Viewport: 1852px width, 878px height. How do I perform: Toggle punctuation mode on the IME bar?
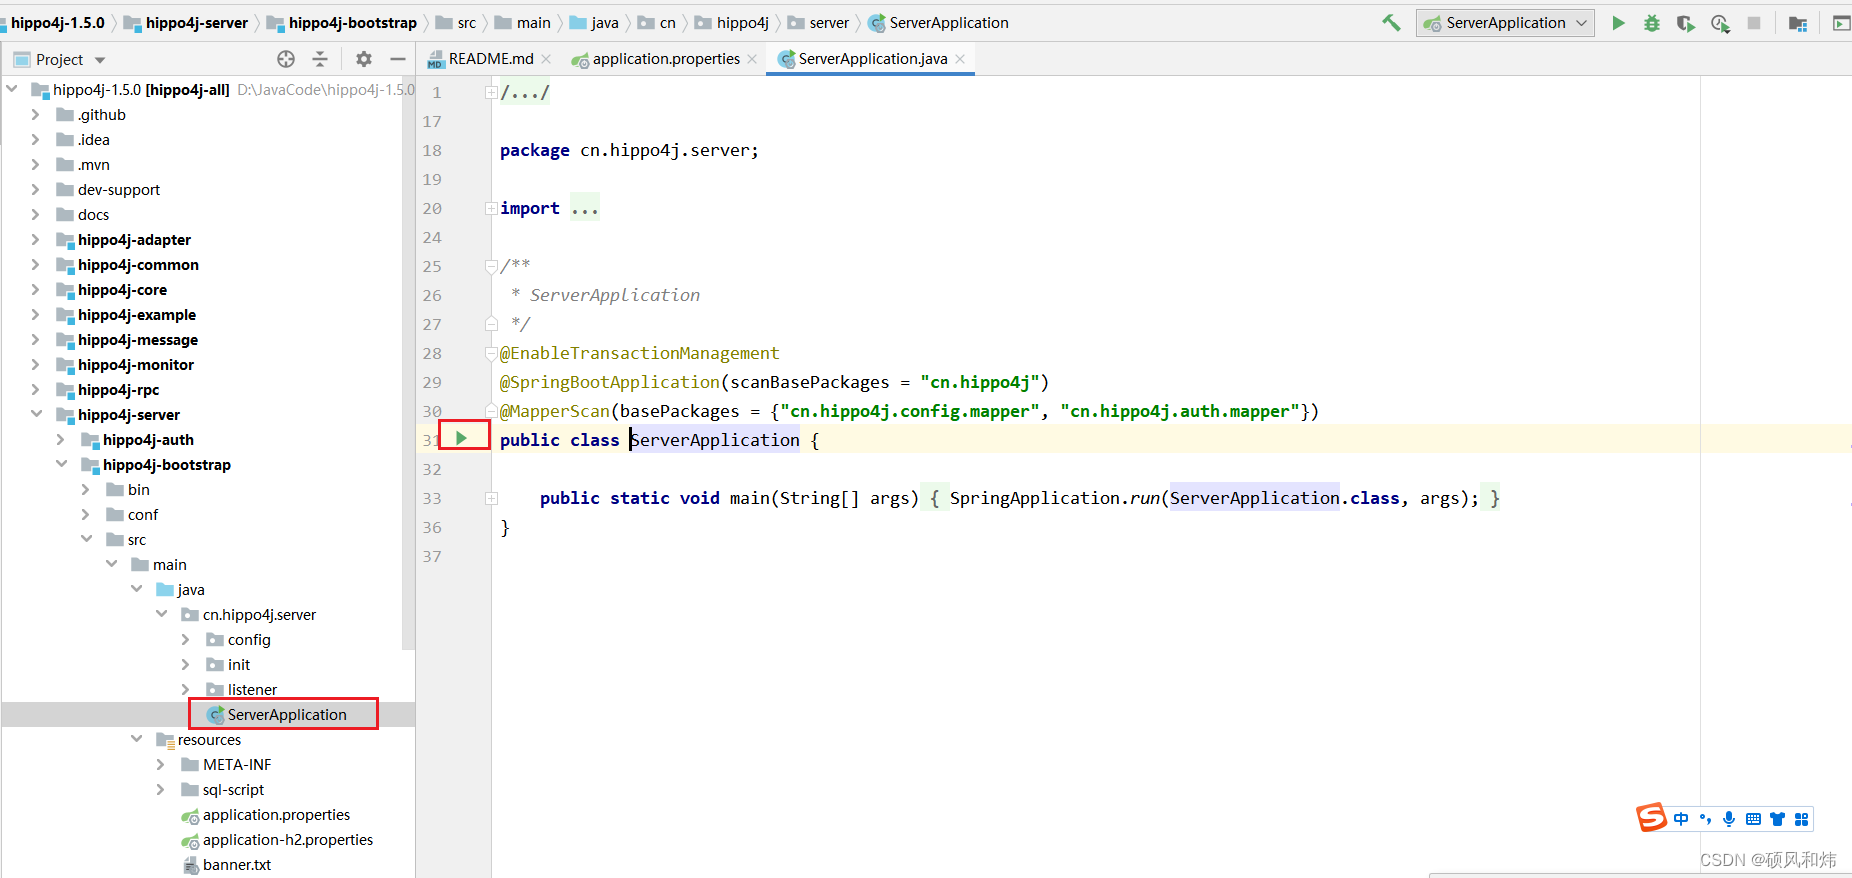click(x=1705, y=819)
